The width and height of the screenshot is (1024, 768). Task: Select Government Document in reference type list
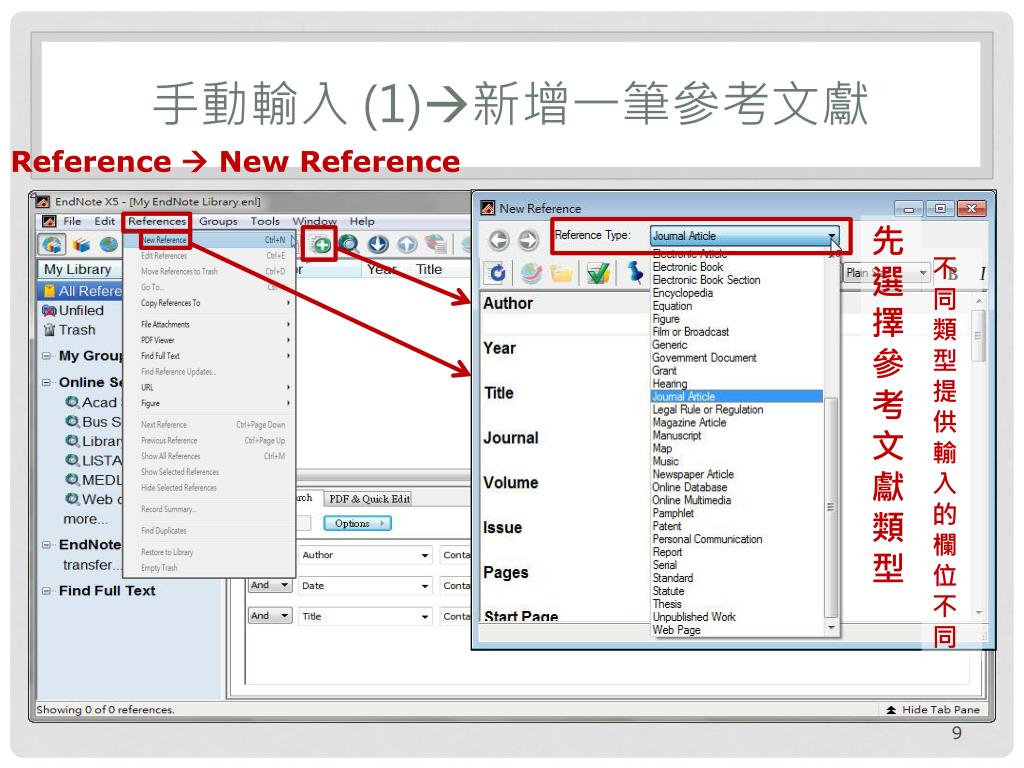click(x=704, y=358)
